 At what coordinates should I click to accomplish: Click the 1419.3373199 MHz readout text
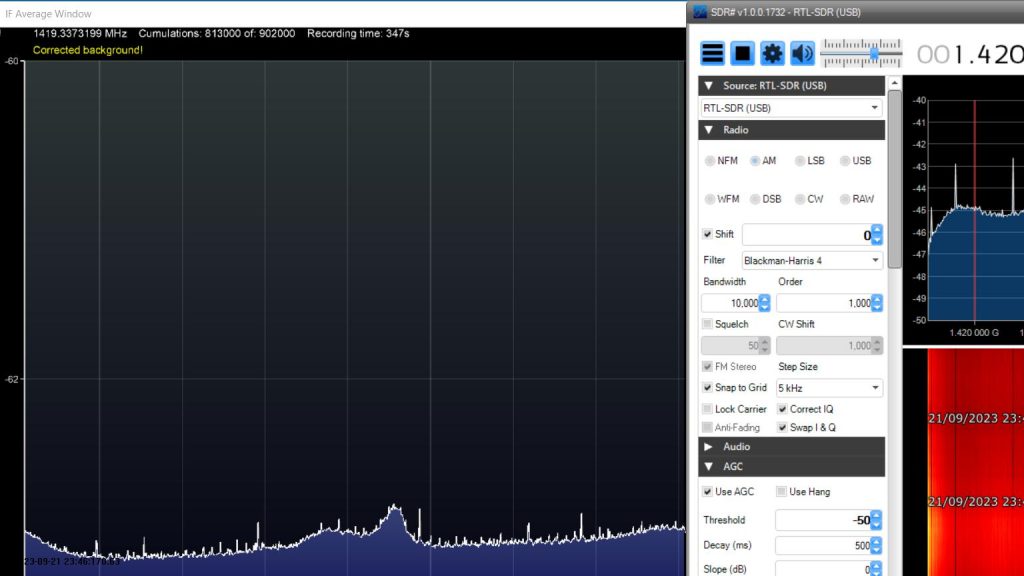(x=80, y=33)
